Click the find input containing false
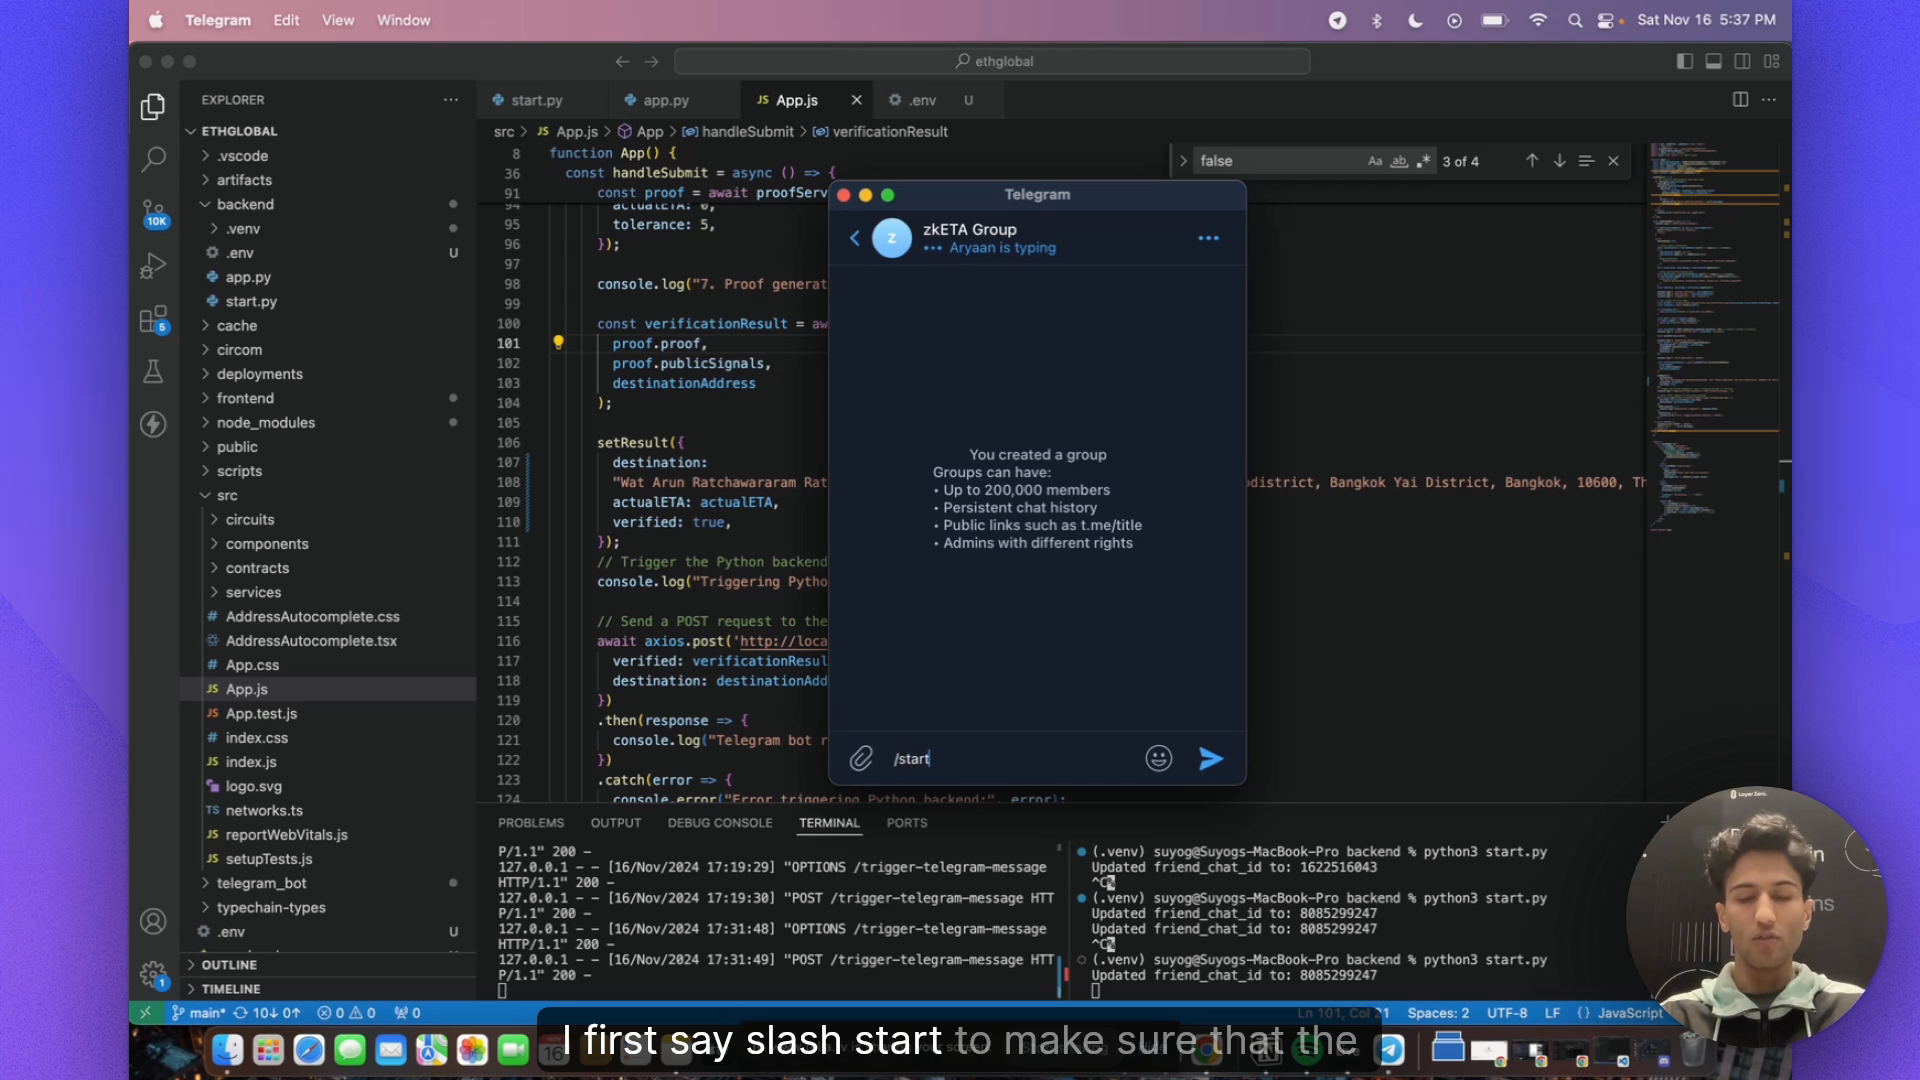 [1280, 161]
